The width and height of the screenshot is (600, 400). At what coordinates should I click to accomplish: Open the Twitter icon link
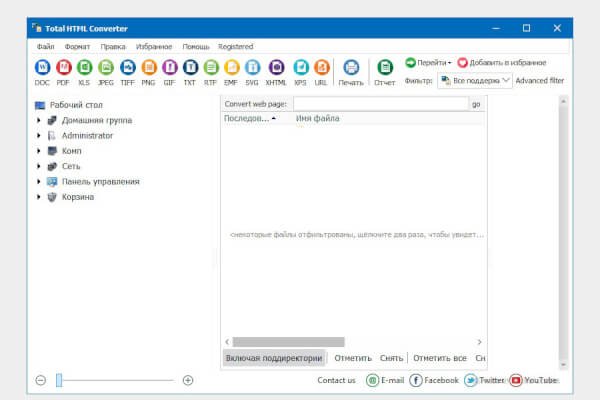(470, 380)
